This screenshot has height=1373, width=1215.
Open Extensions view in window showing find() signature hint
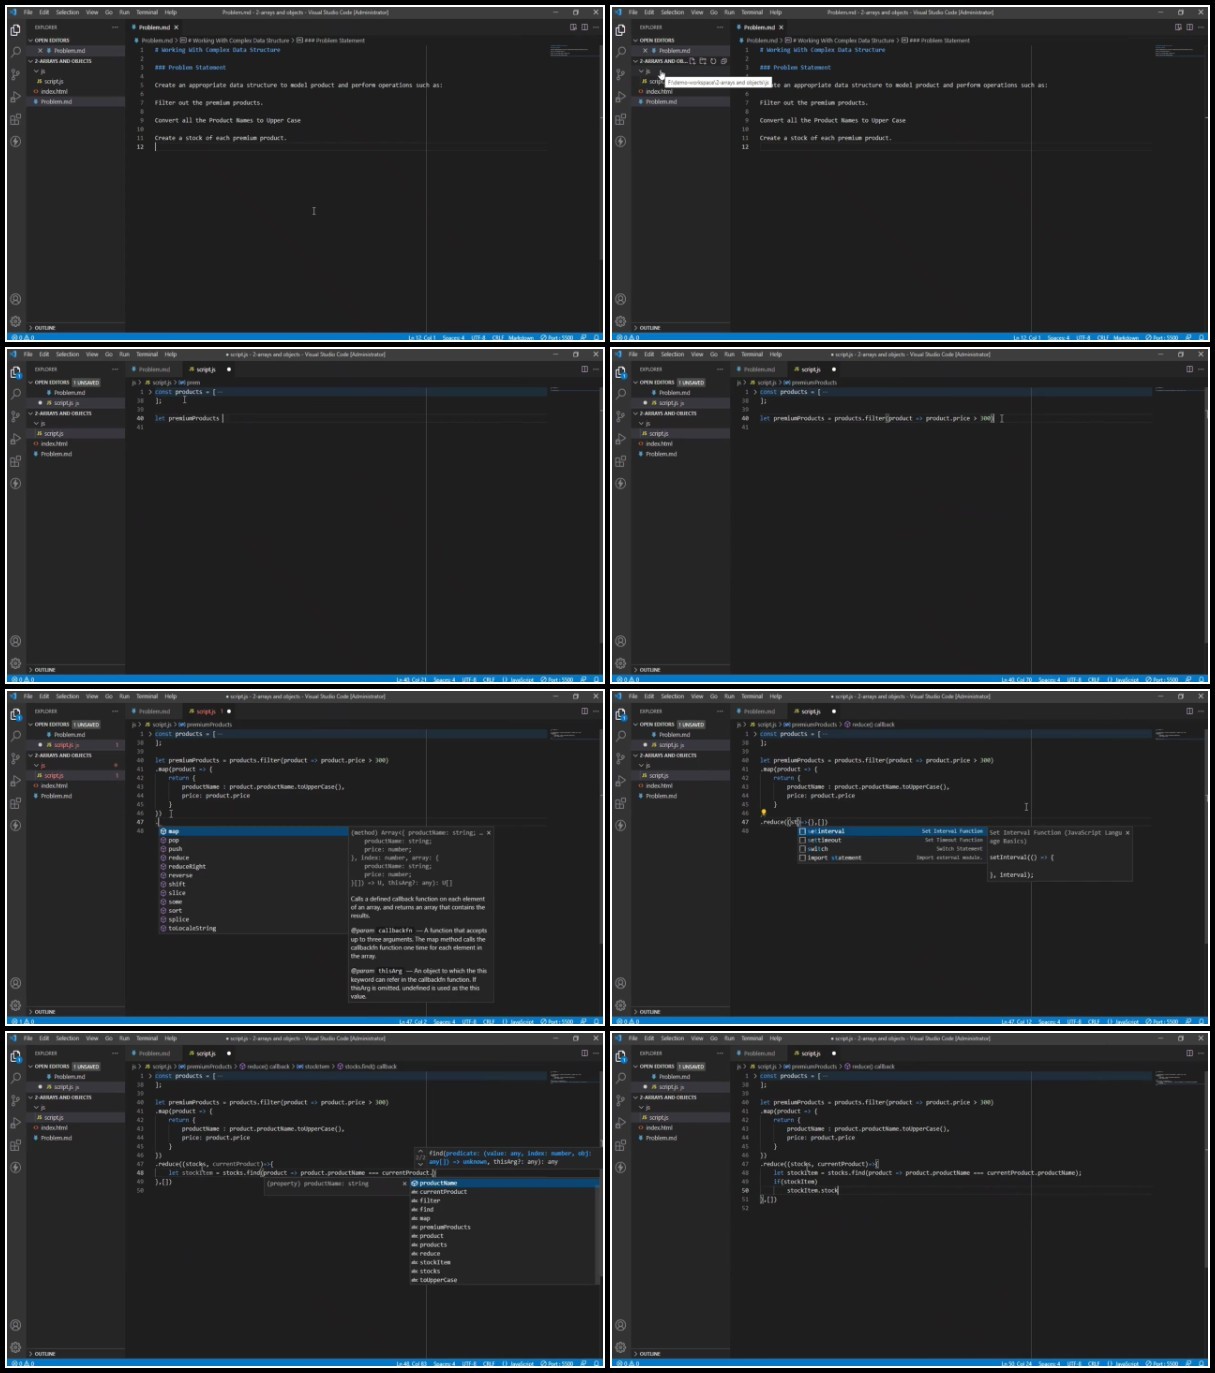[x=16, y=1145]
